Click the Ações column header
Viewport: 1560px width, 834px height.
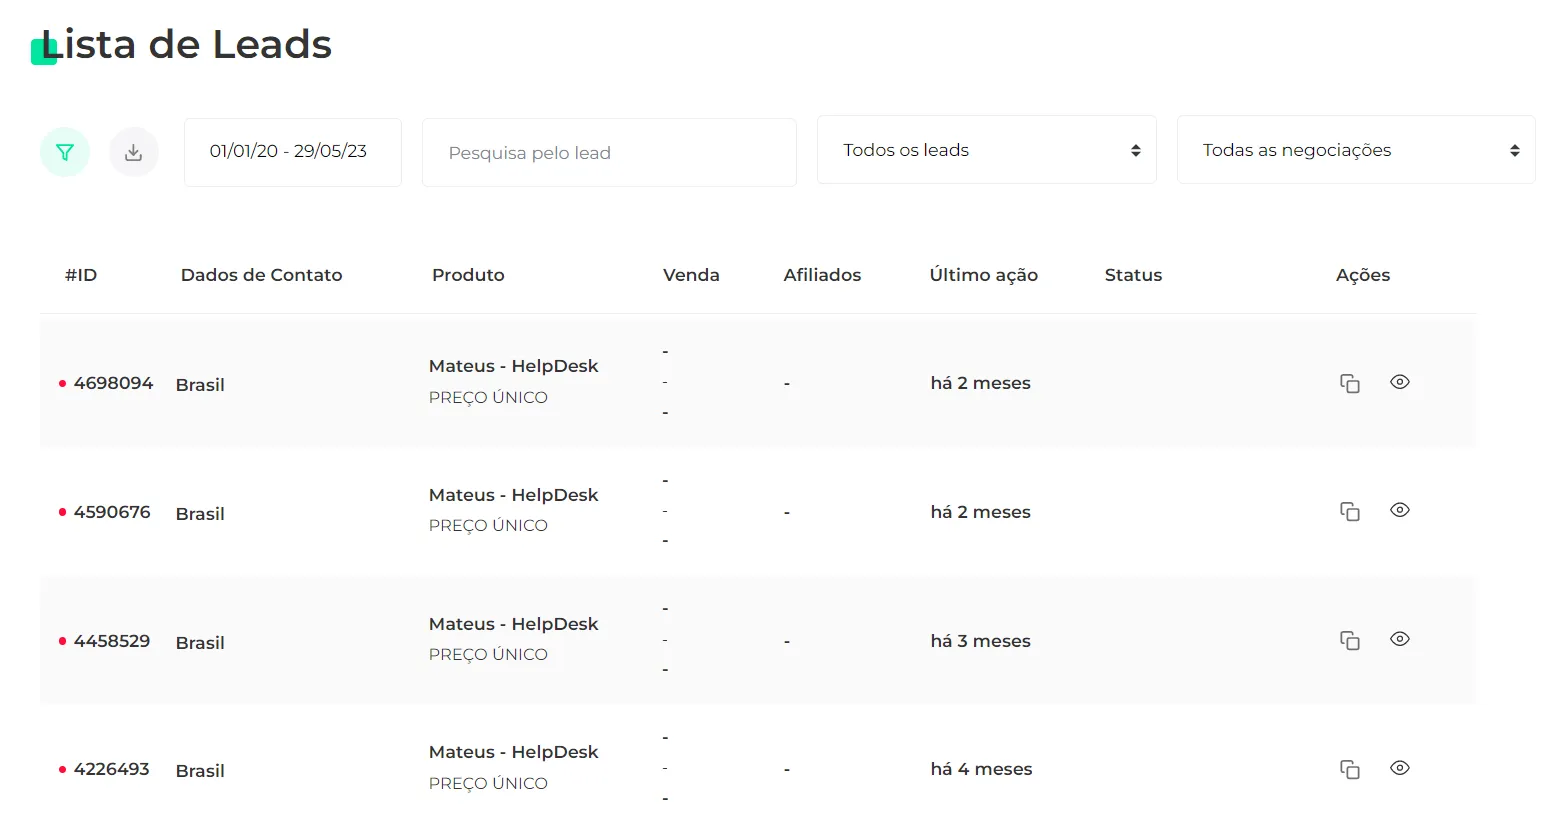click(1363, 275)
